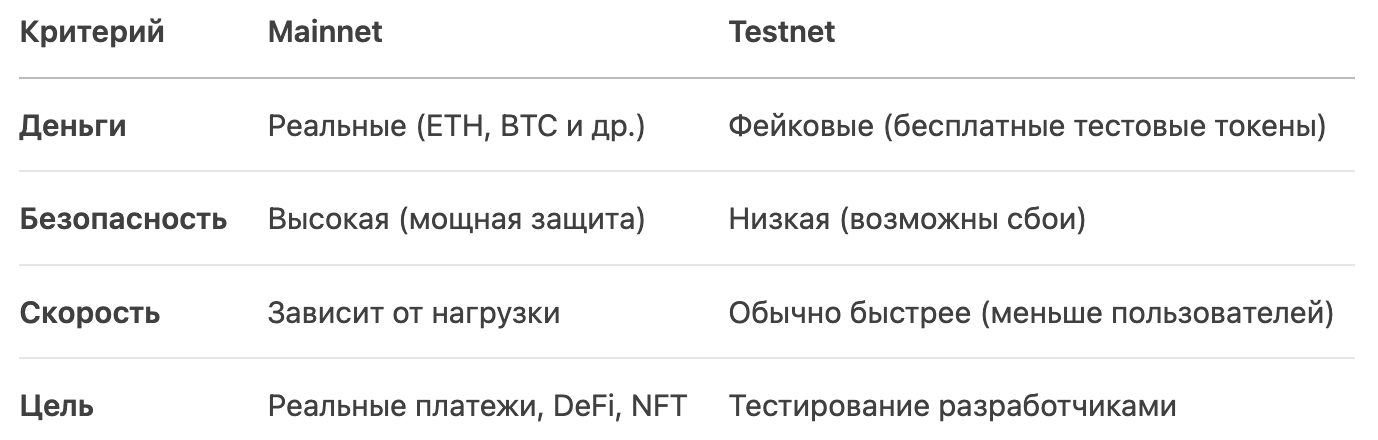Click the cell "Зависит от нагрузки"
Image resolution: width=1378 pixels, height=440 pixels.
[x=413, y=313]
